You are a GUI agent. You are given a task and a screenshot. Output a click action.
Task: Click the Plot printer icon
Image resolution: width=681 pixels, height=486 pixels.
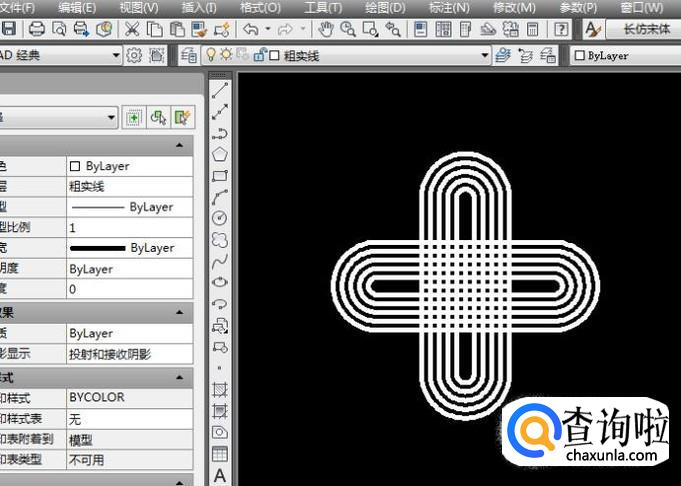[x=37, y=30]
